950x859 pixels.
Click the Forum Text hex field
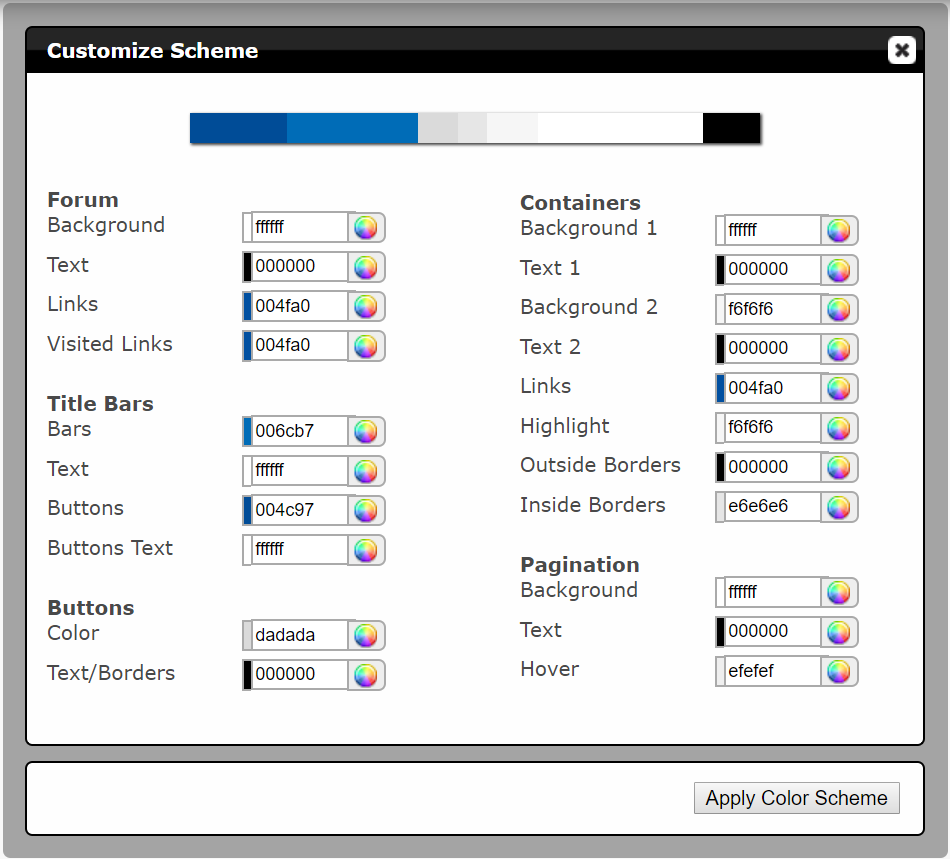pyautogui.click(x=300, y=267)
